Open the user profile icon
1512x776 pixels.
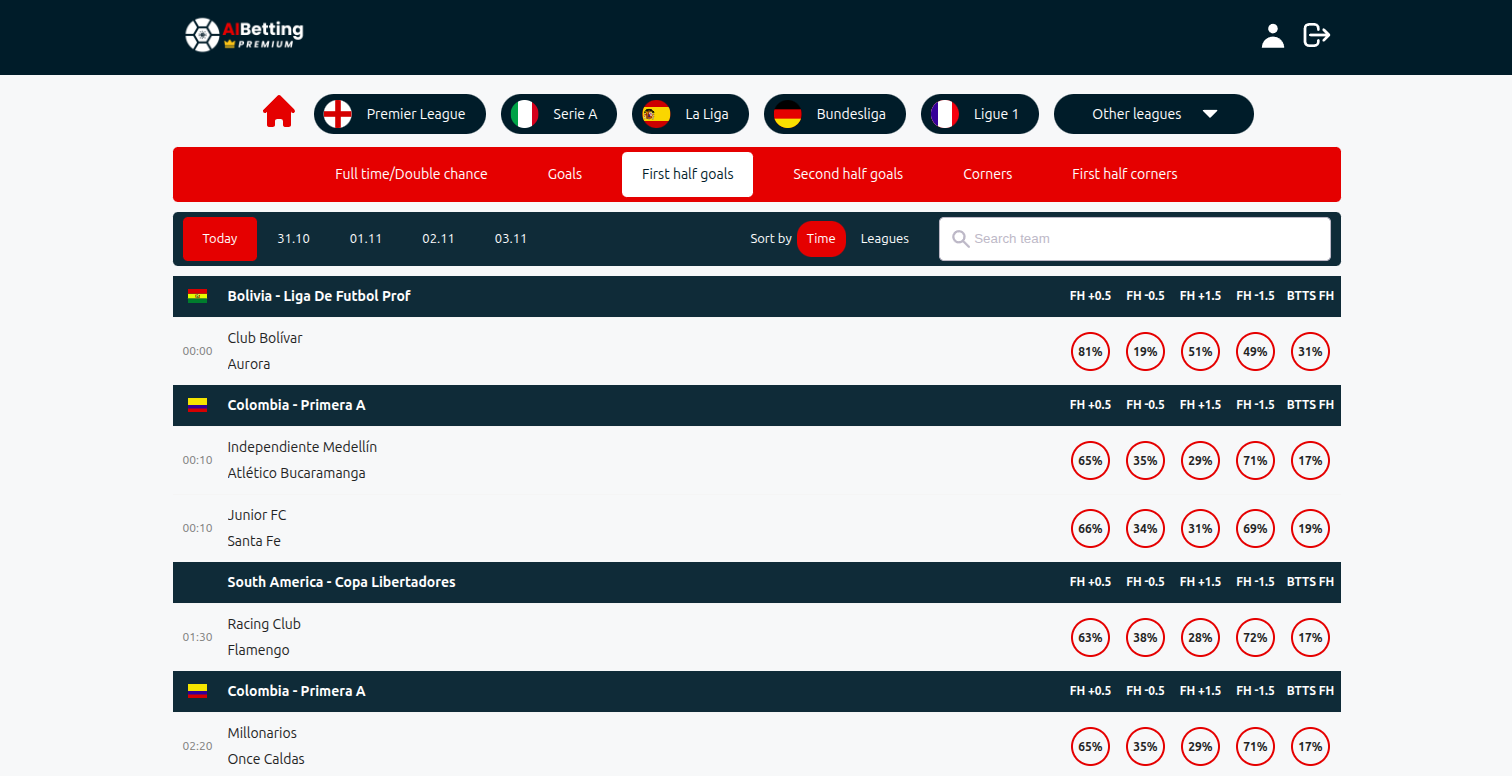1272,36
